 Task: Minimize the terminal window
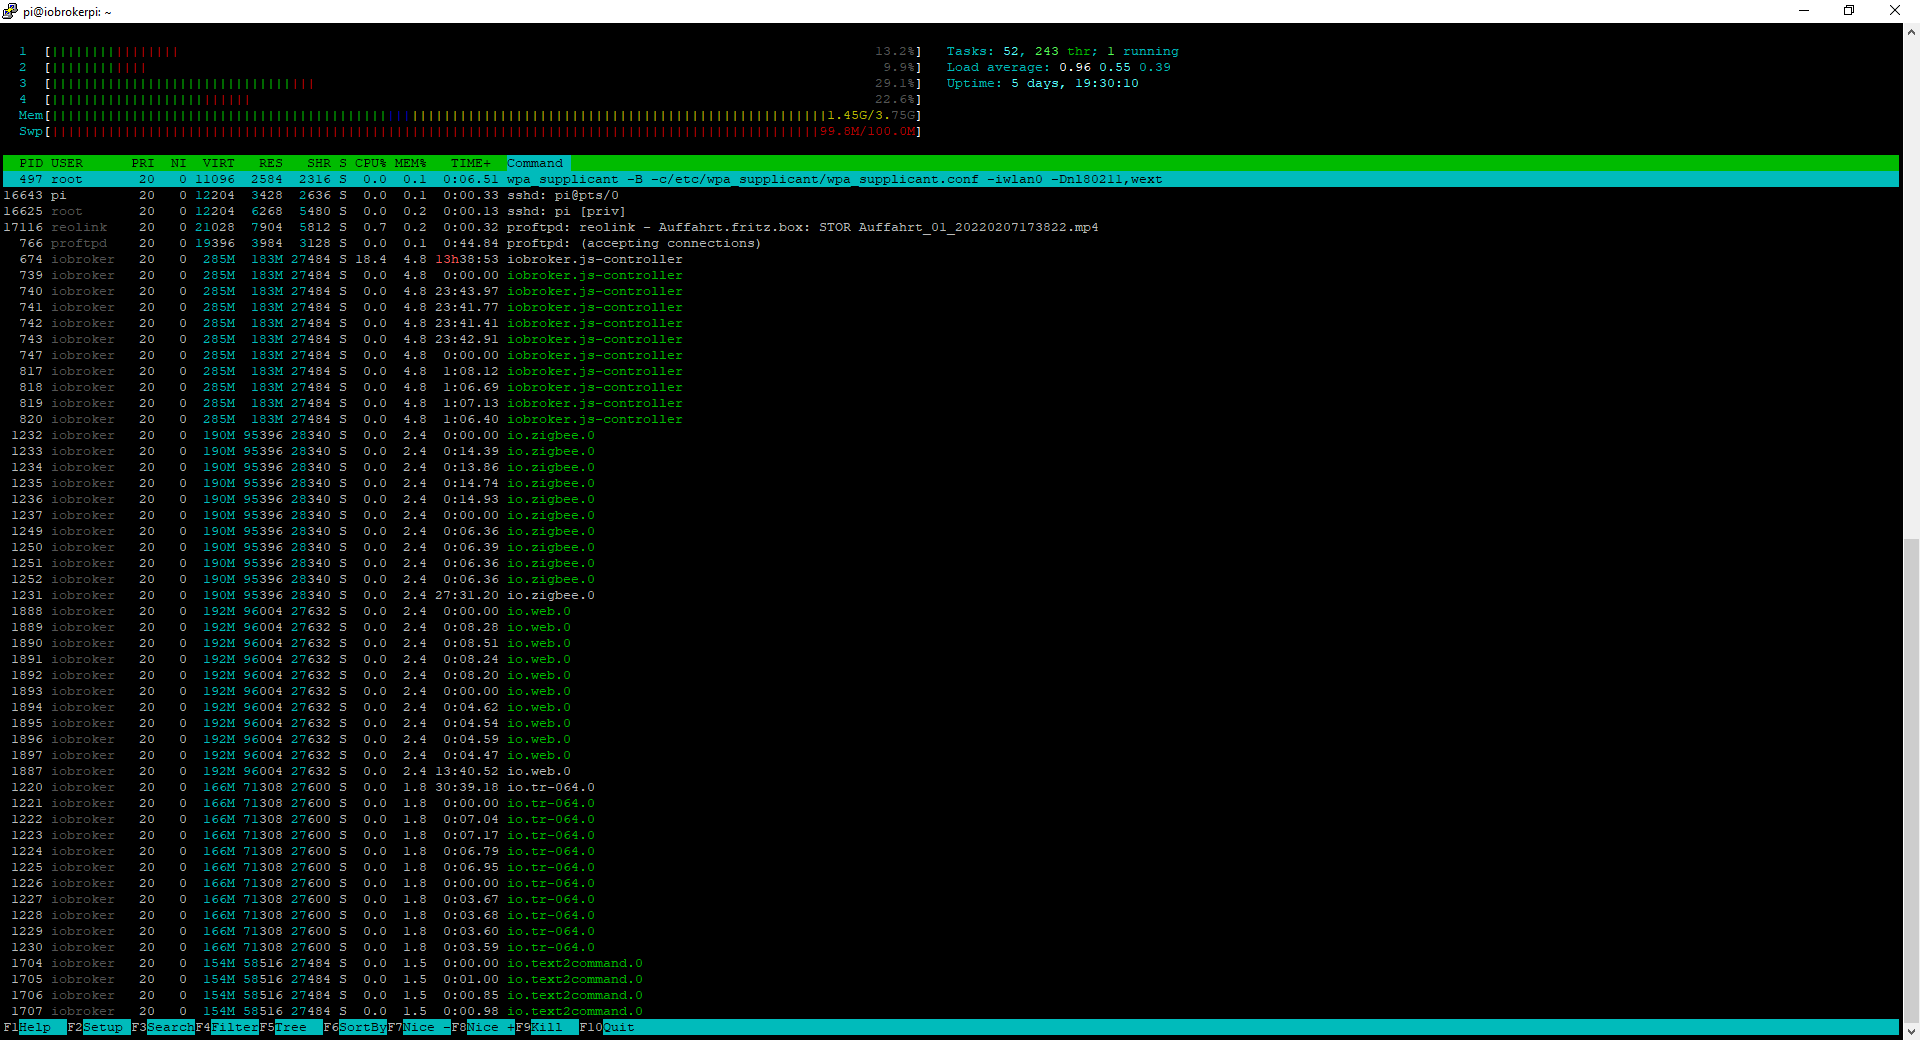click(1804, 11)
